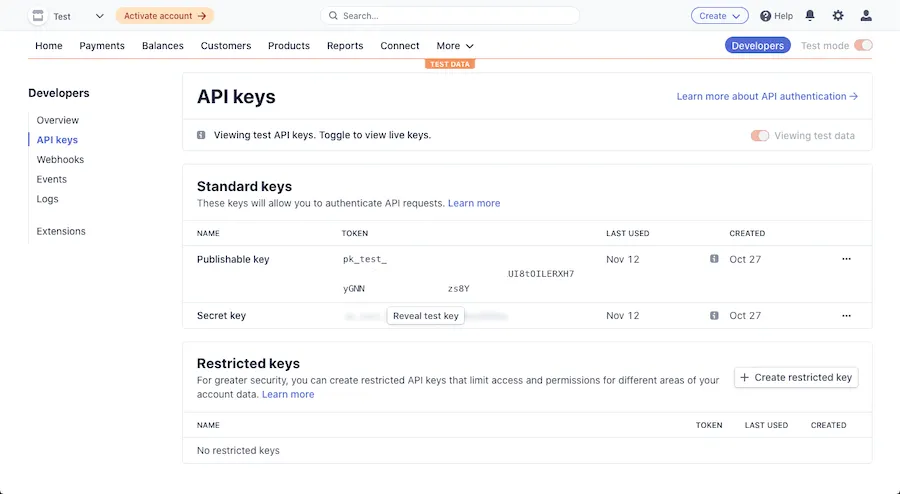Open the user profile icon
This screenshot has width=900, height=494.
866,15
